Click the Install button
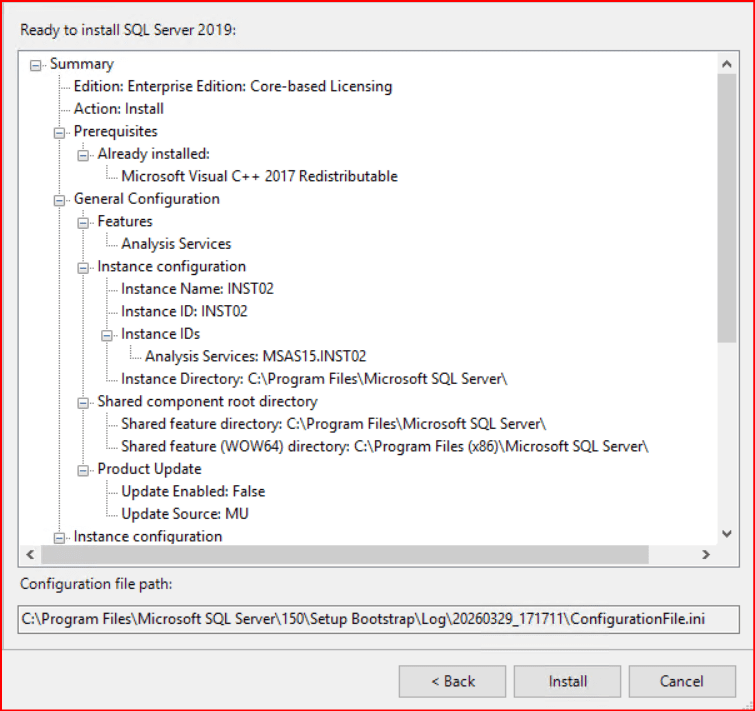 [x=568, y=681]
